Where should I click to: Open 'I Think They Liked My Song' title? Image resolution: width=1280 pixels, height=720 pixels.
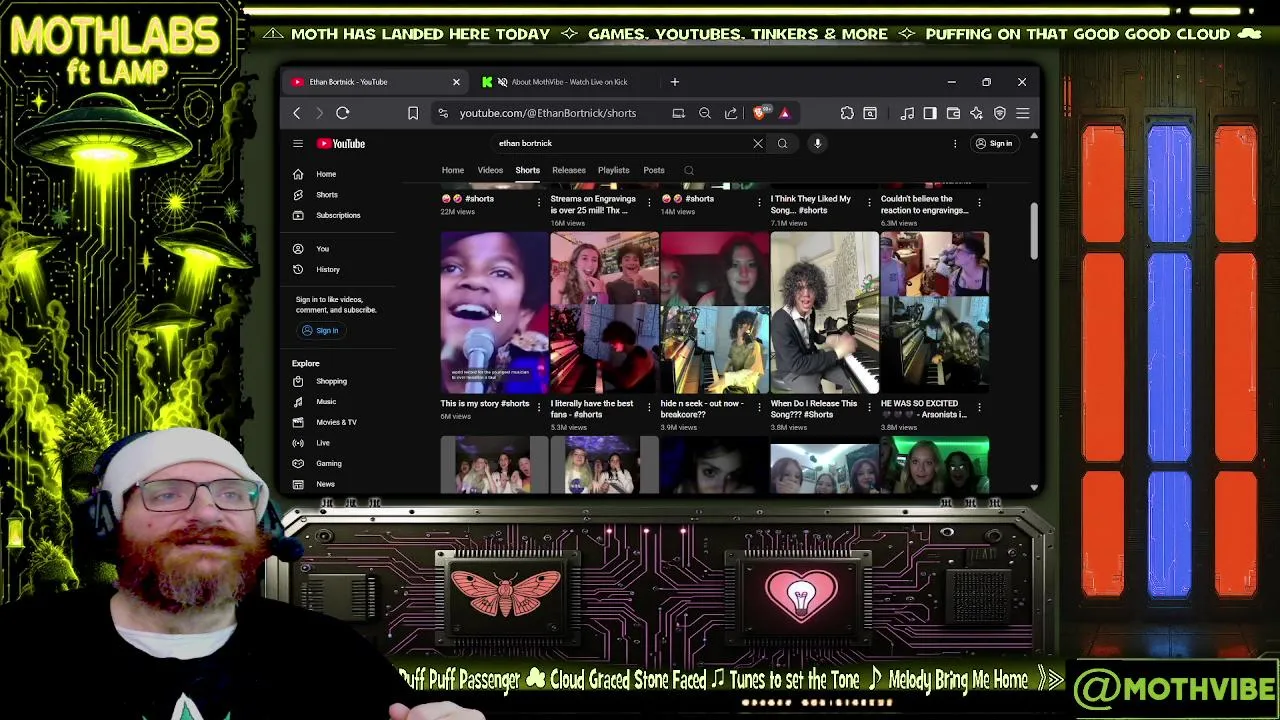810,204
